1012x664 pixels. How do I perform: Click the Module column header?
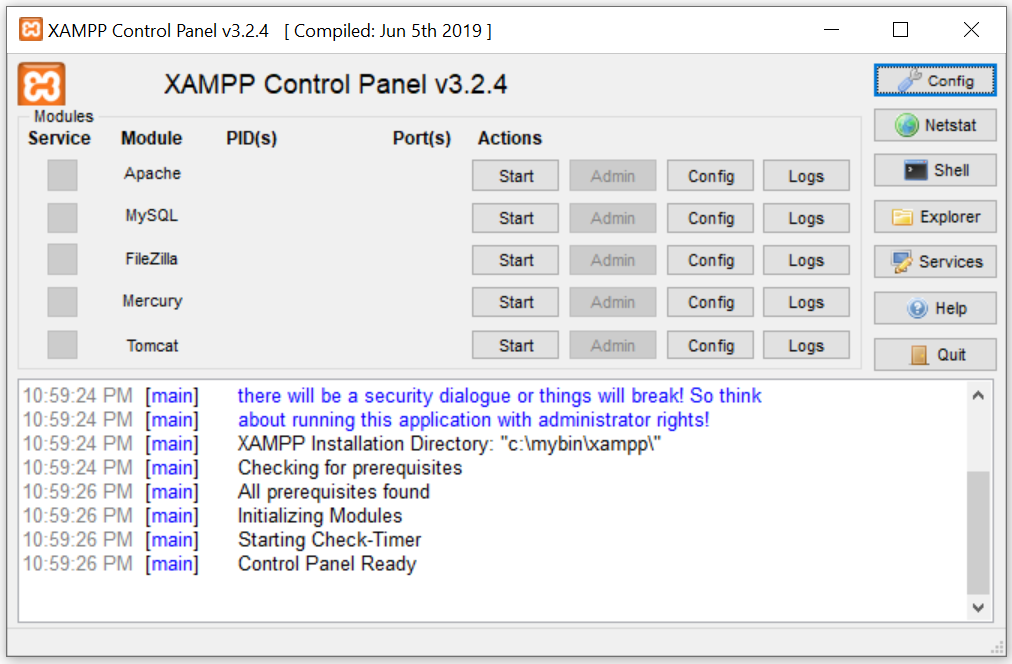(x=152, y=138)
